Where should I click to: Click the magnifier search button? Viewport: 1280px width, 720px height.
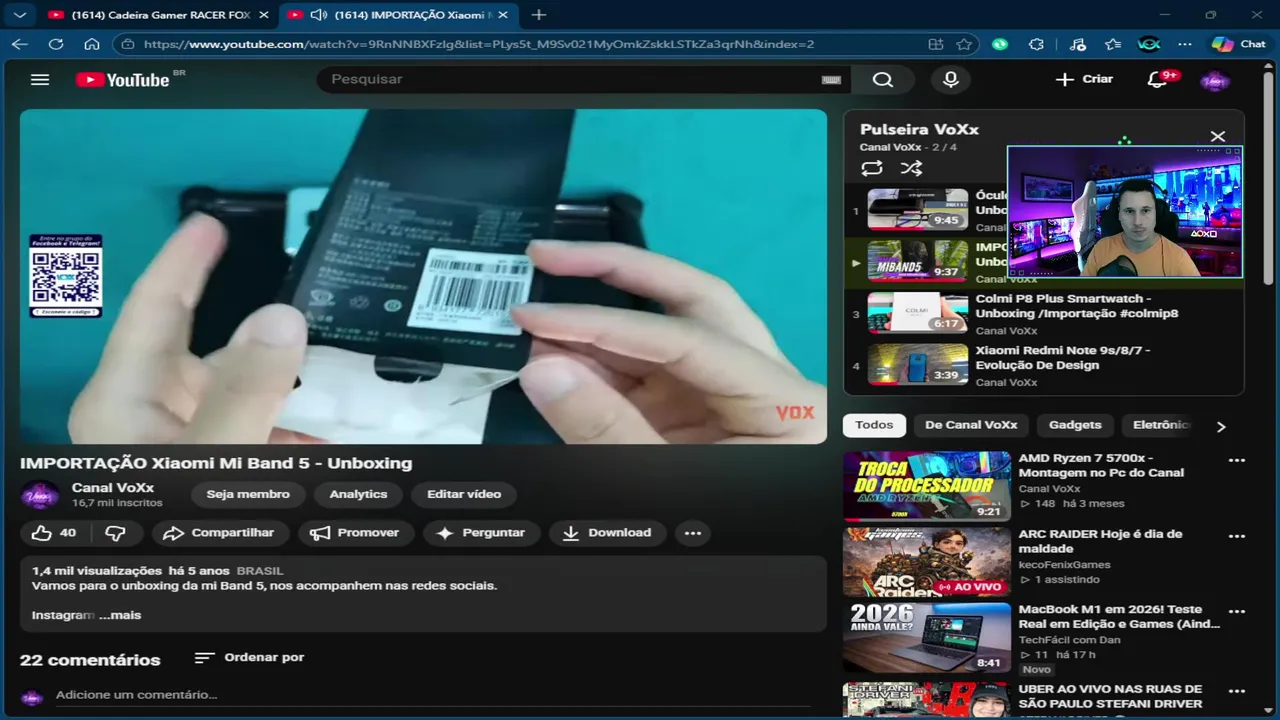click(x=883, y=79)
